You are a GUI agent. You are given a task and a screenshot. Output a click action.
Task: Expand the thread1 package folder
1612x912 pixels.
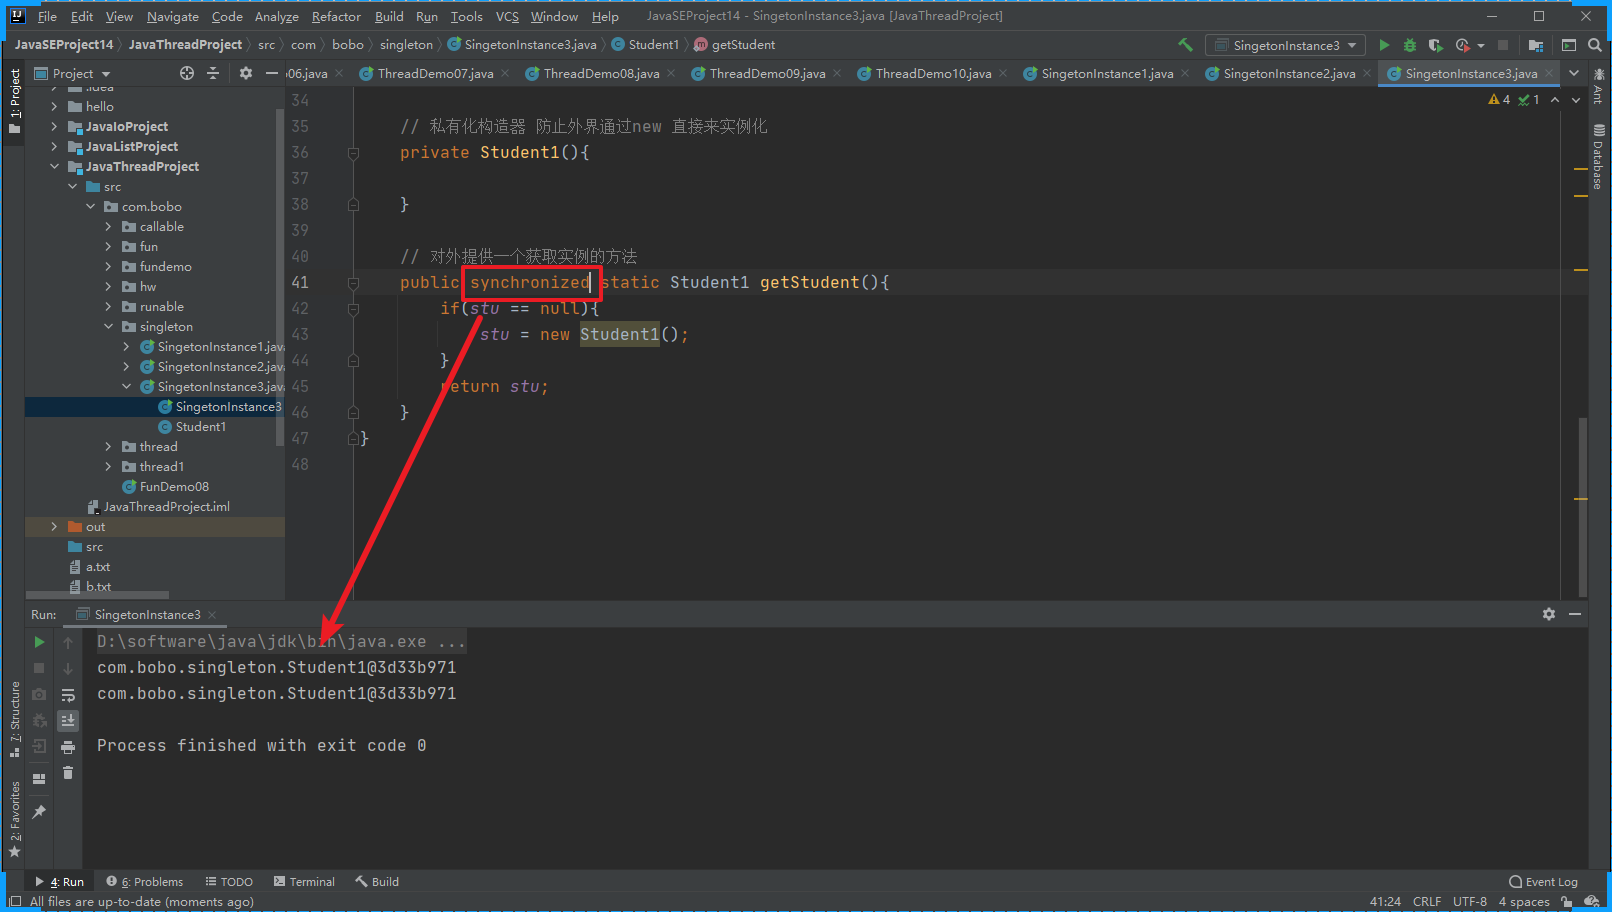click(108, 467)
